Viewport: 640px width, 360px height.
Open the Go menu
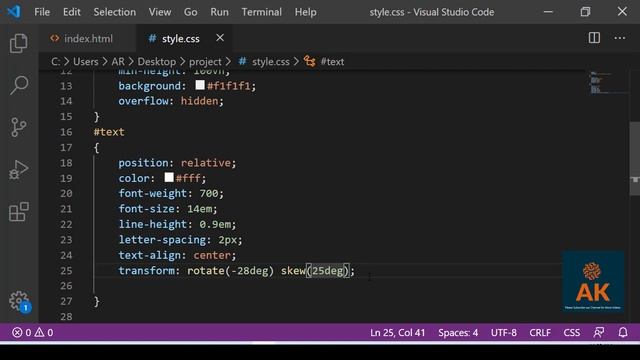pos(191,12)
